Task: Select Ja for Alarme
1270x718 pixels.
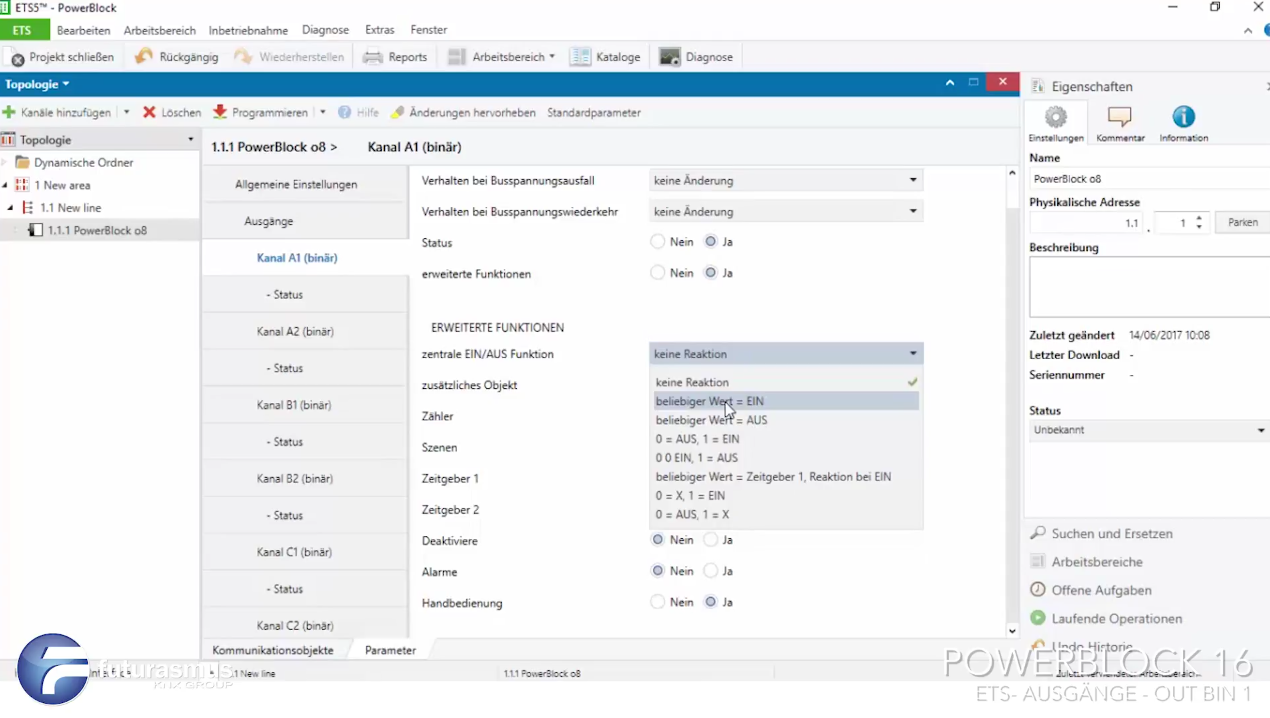Action: click(710, 571)
